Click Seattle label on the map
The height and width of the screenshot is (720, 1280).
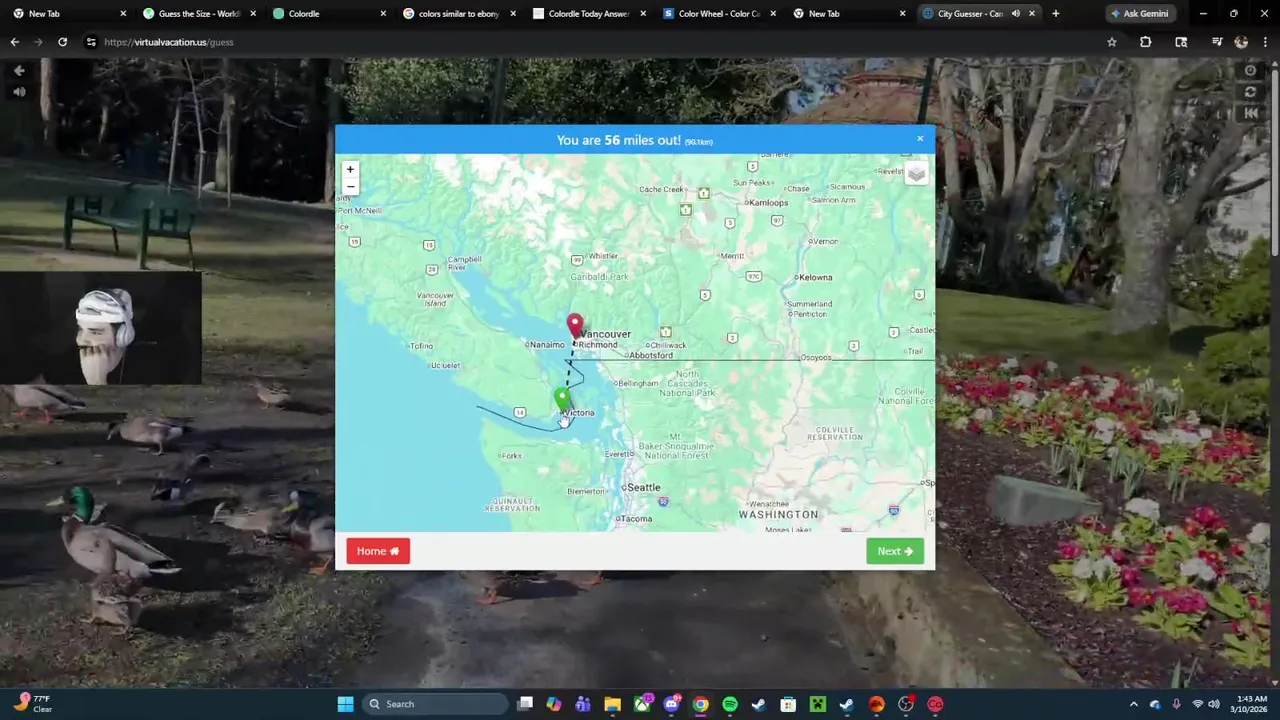[x=644, y=487]
